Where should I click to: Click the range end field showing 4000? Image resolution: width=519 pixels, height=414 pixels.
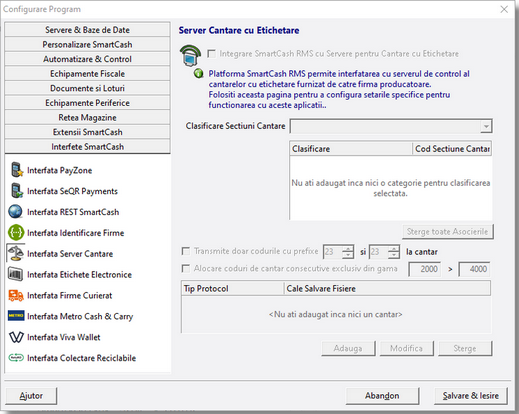pyautogui.click(x=474, y=269)
